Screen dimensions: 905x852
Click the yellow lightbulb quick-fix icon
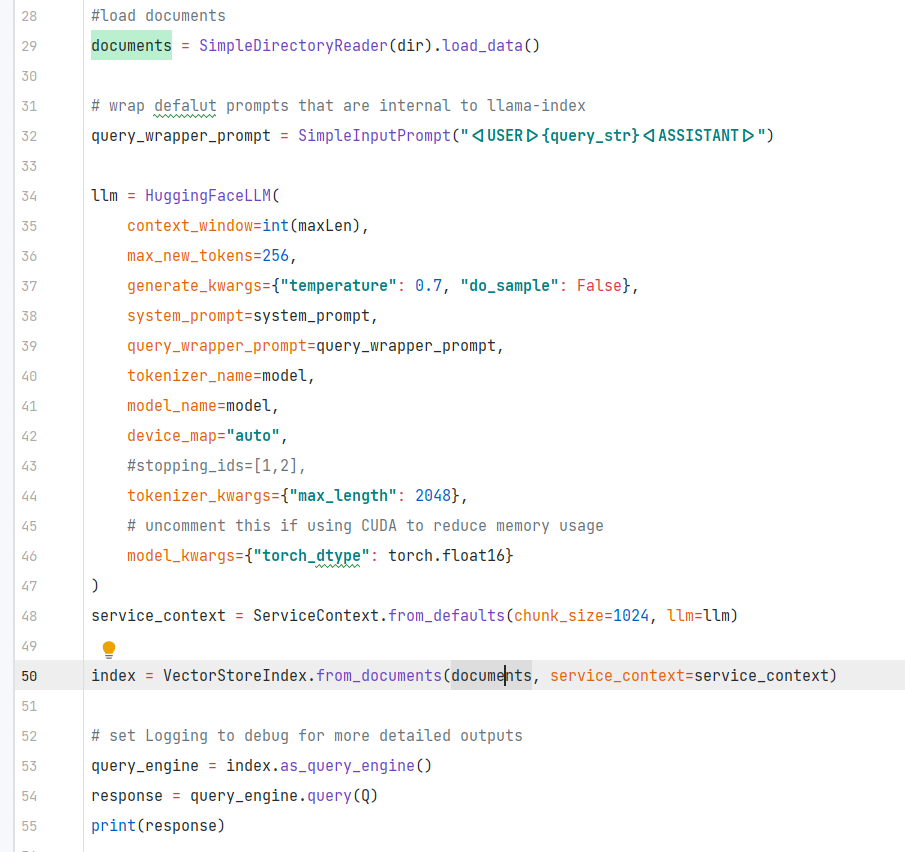point(109,649)
